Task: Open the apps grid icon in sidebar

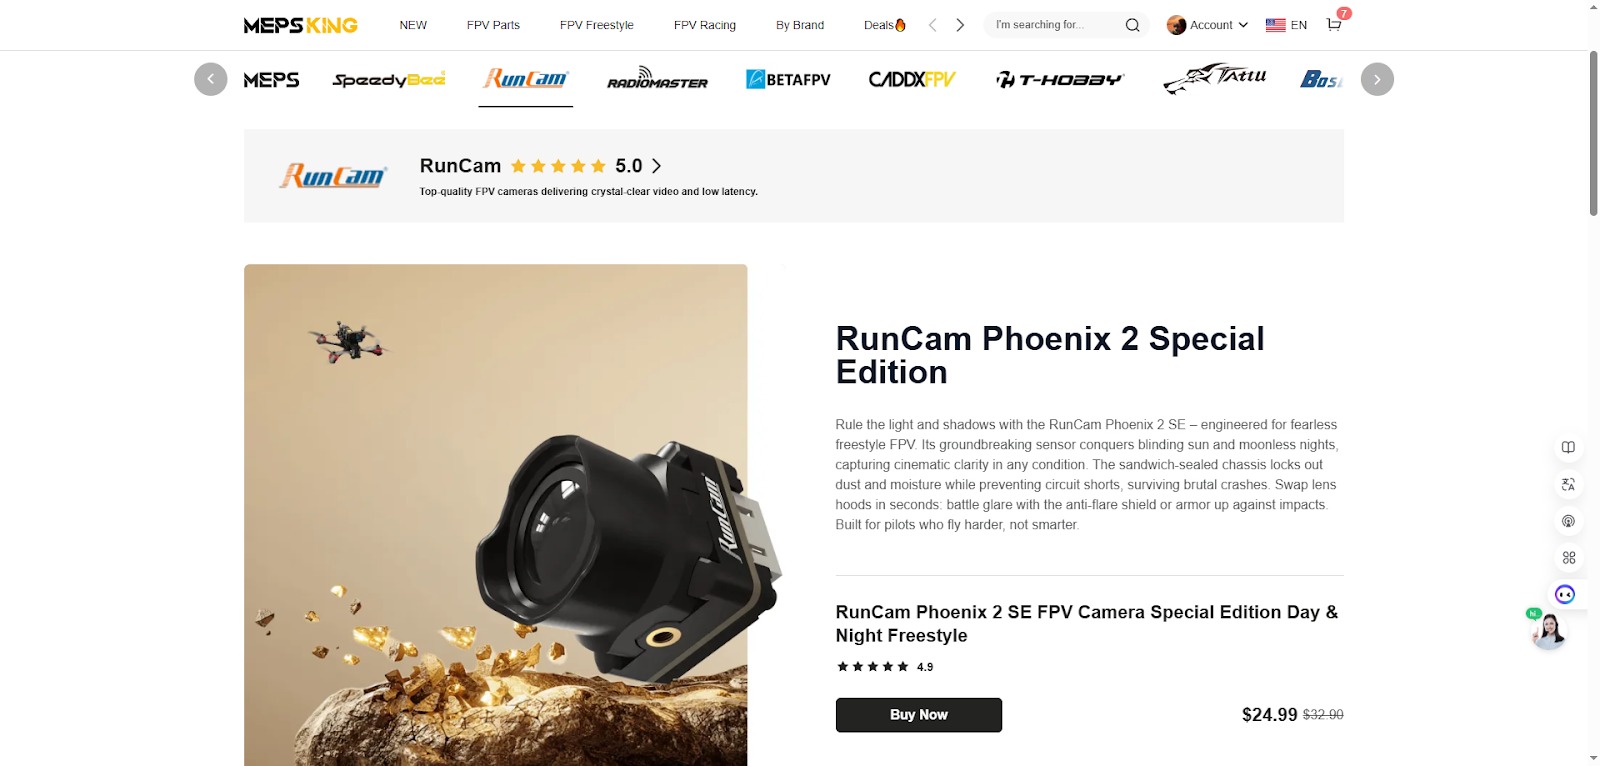Action: point(1568,558)
